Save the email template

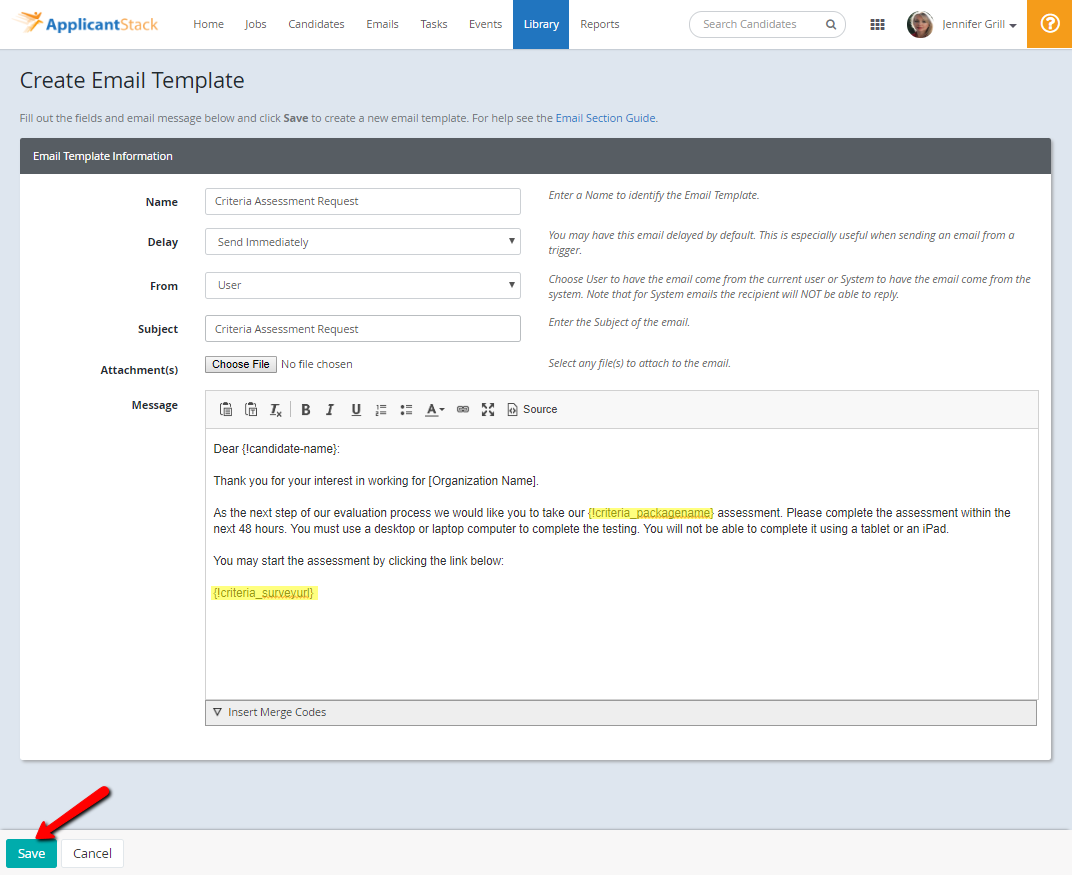[31, 853]
